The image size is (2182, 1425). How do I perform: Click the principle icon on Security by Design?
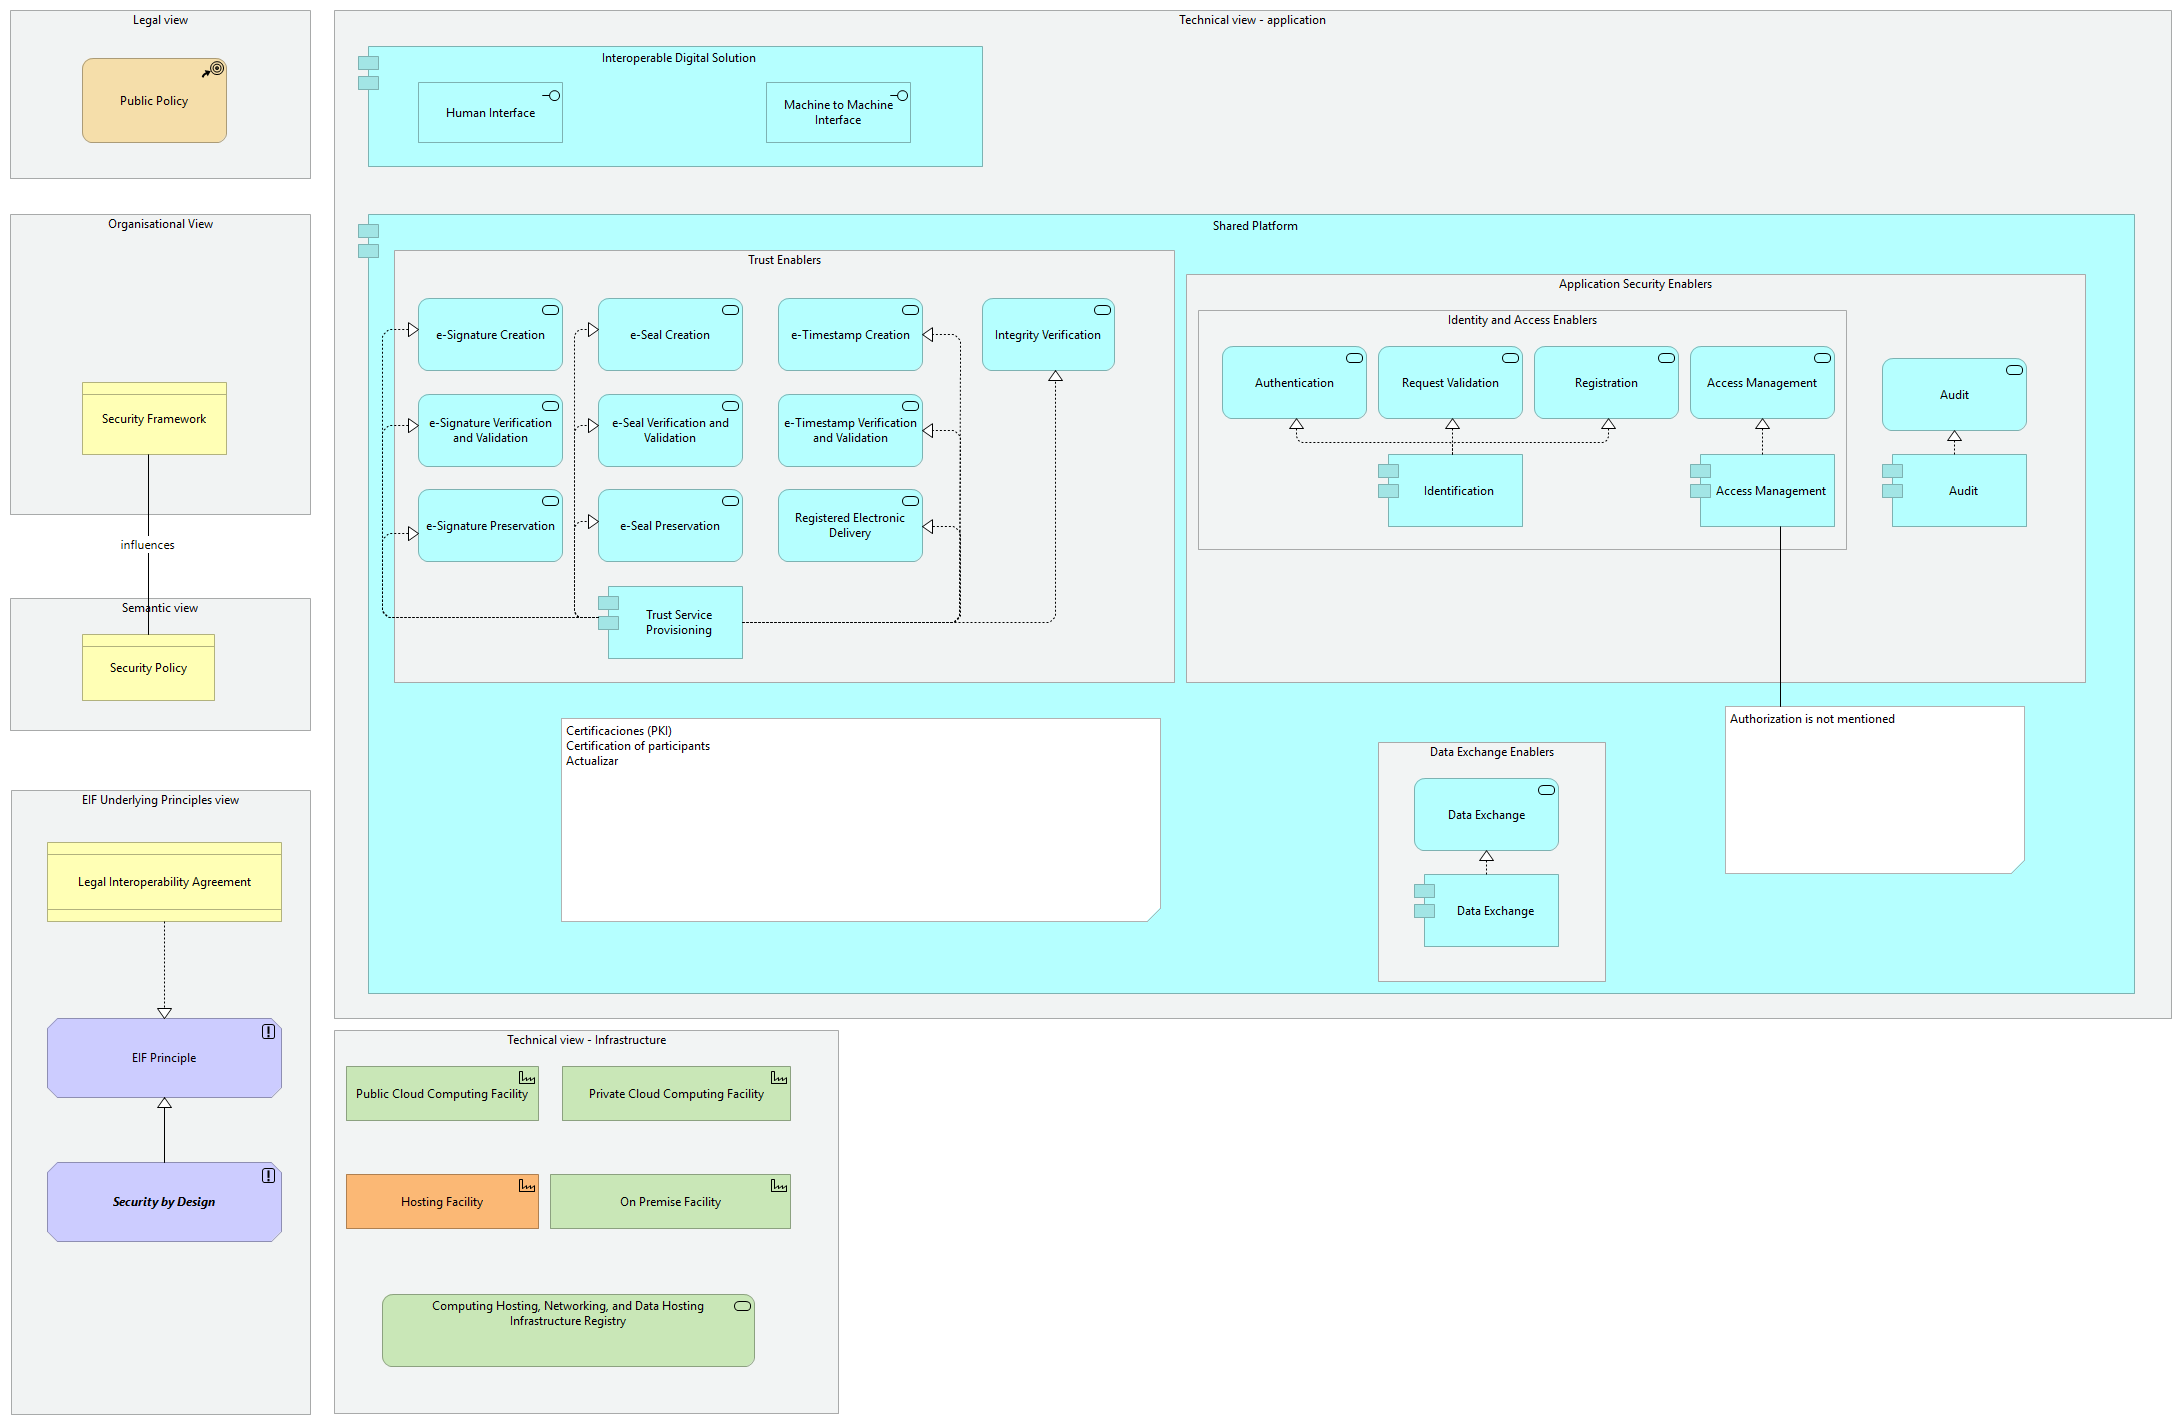268,1175
